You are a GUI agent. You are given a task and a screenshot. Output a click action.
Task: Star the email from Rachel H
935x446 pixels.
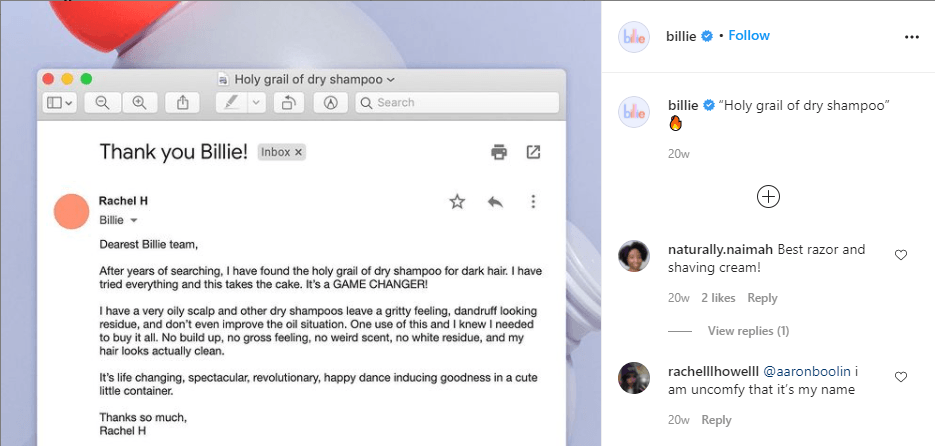coord(457,202)
